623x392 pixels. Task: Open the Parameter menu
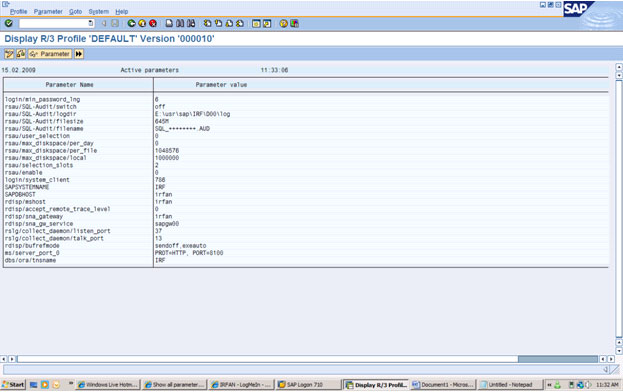pos(48,12)
